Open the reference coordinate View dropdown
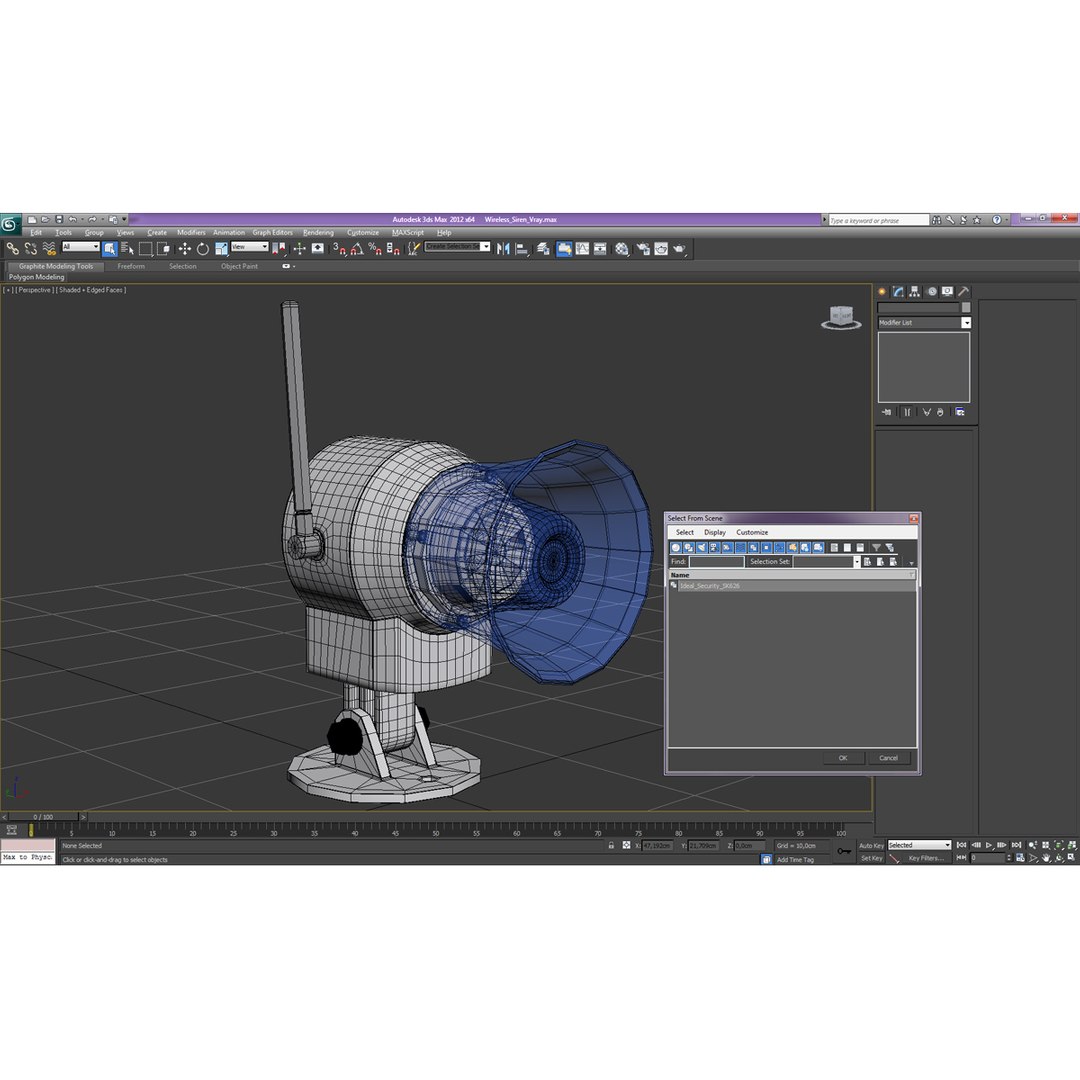The image size is (1080, 1080). click(x=250, y=247)
